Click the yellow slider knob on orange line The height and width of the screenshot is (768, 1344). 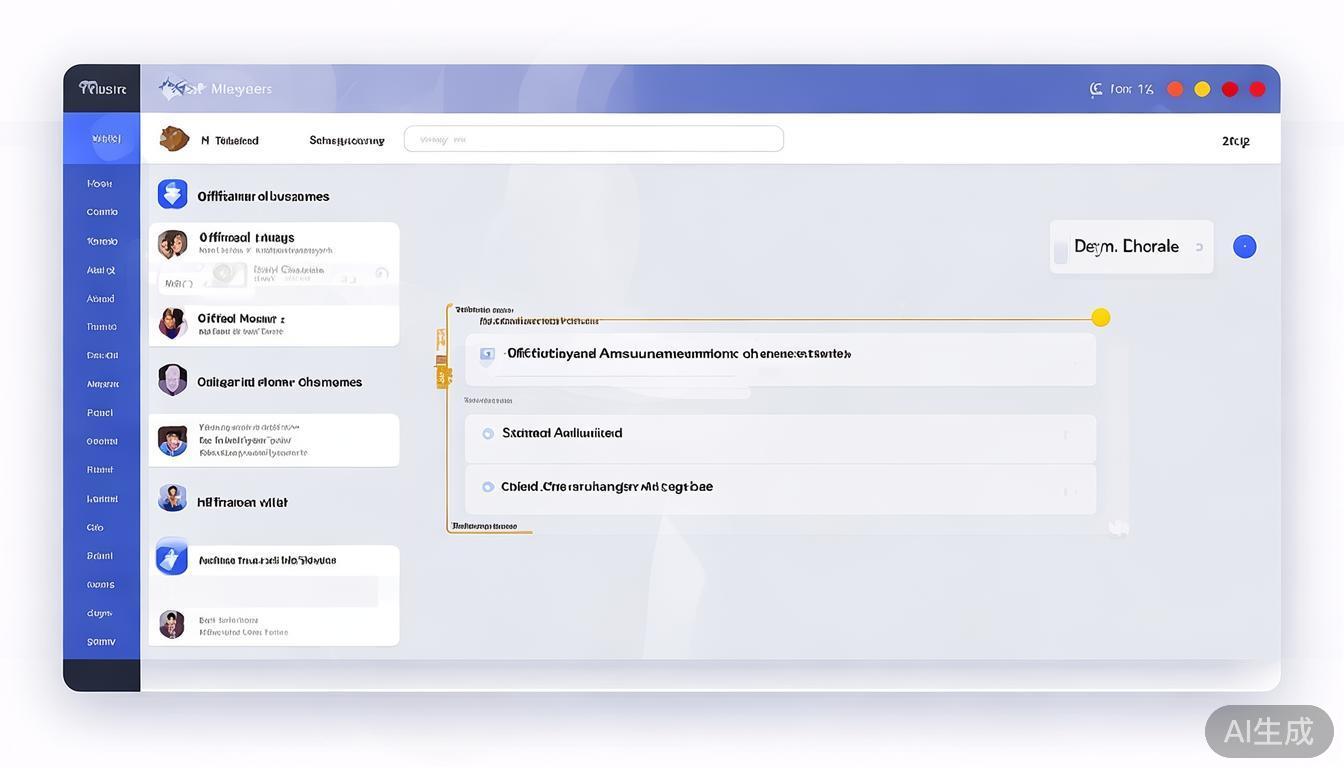[1100, 317]
